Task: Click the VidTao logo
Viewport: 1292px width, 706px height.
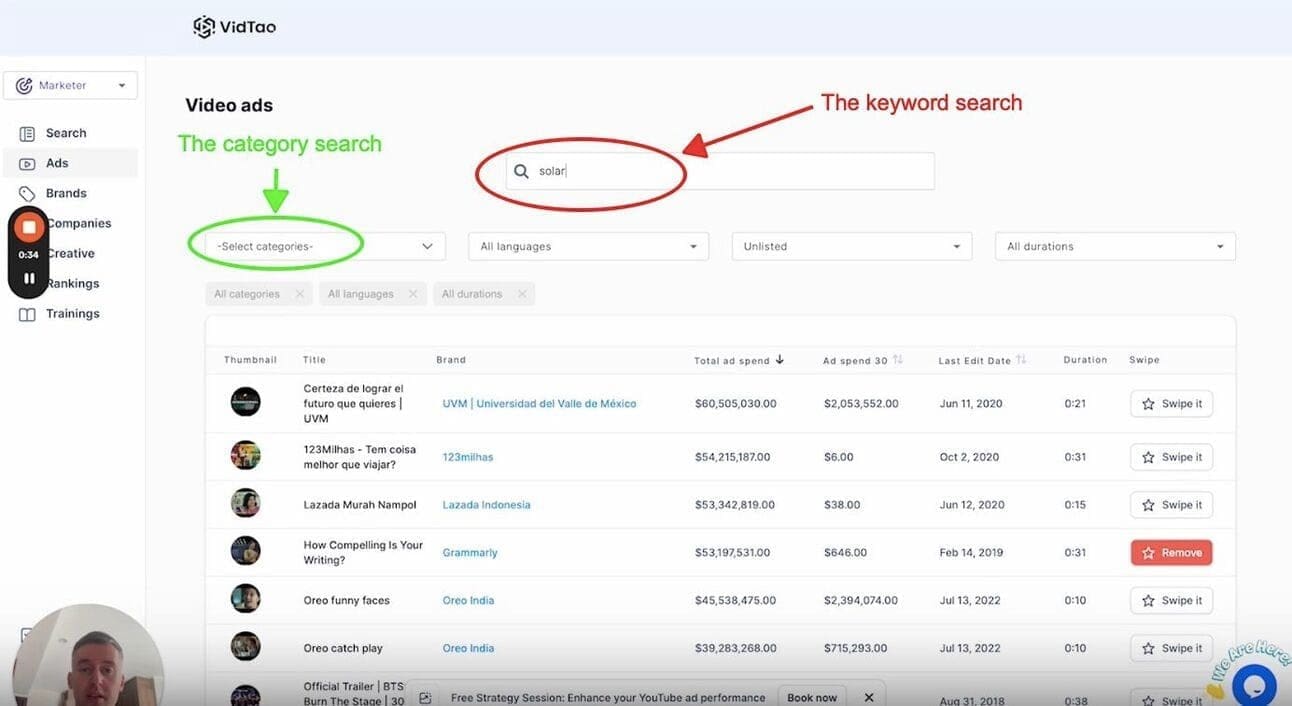Action: (x=234, y=27)
